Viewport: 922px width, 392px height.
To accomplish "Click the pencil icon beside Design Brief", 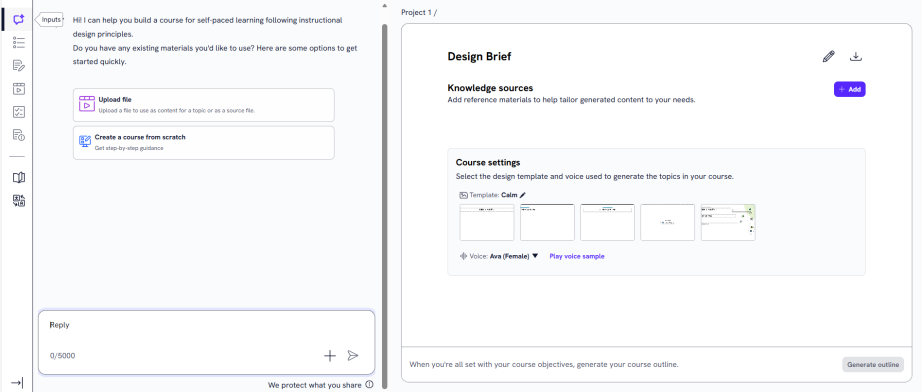I will click(x=829, y=56).
